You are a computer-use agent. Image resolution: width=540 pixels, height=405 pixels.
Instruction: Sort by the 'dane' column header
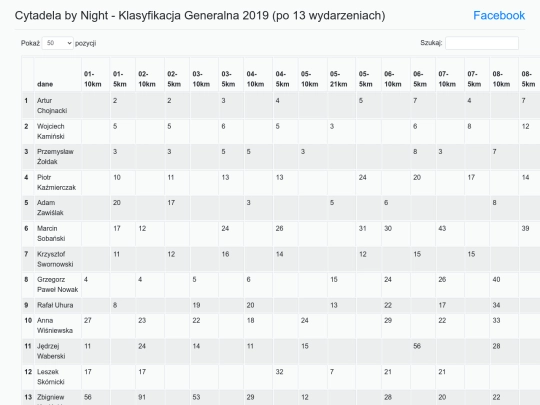coord(58,74)
